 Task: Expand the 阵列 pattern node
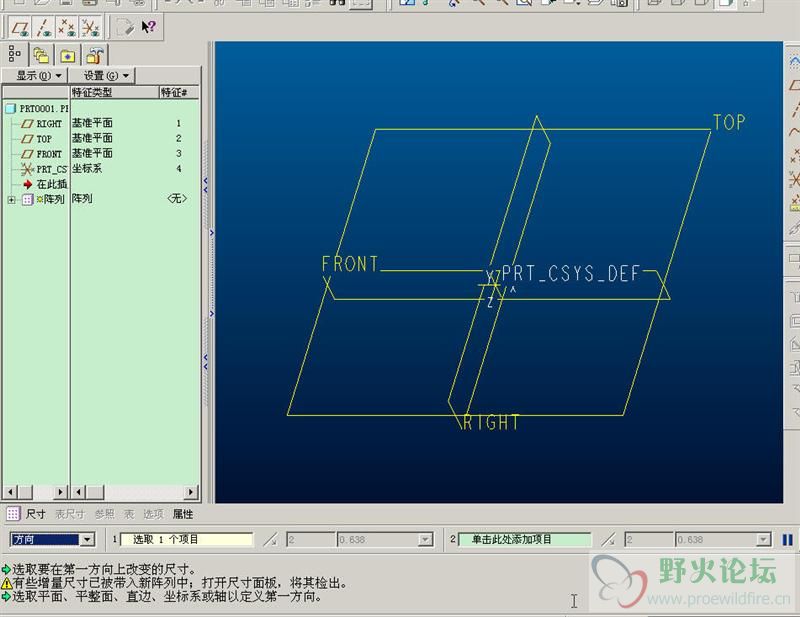click(x=11, y=200)
